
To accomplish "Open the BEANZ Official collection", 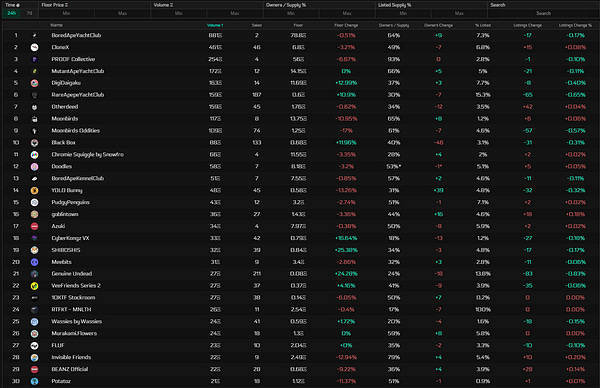I will (x=70, y=369).
